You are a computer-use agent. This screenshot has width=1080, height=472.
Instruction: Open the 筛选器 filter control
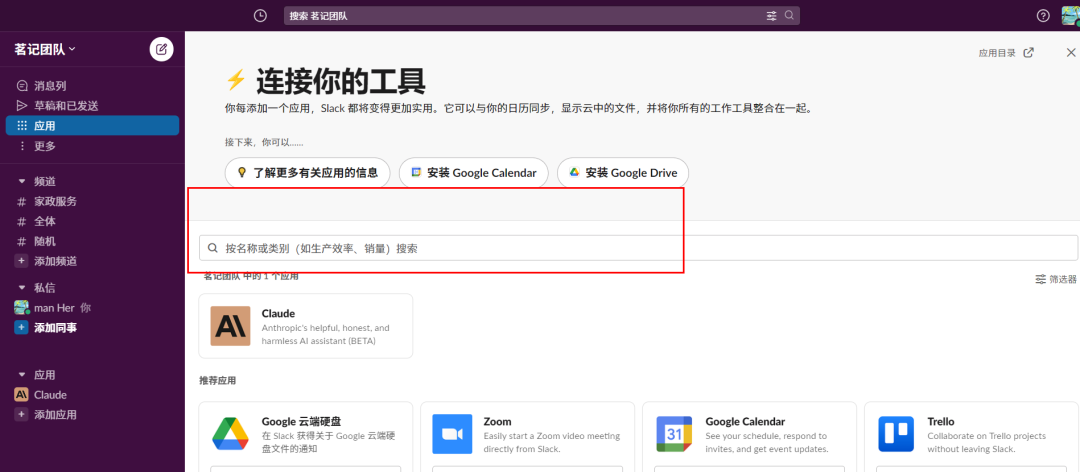point(1055,280)
